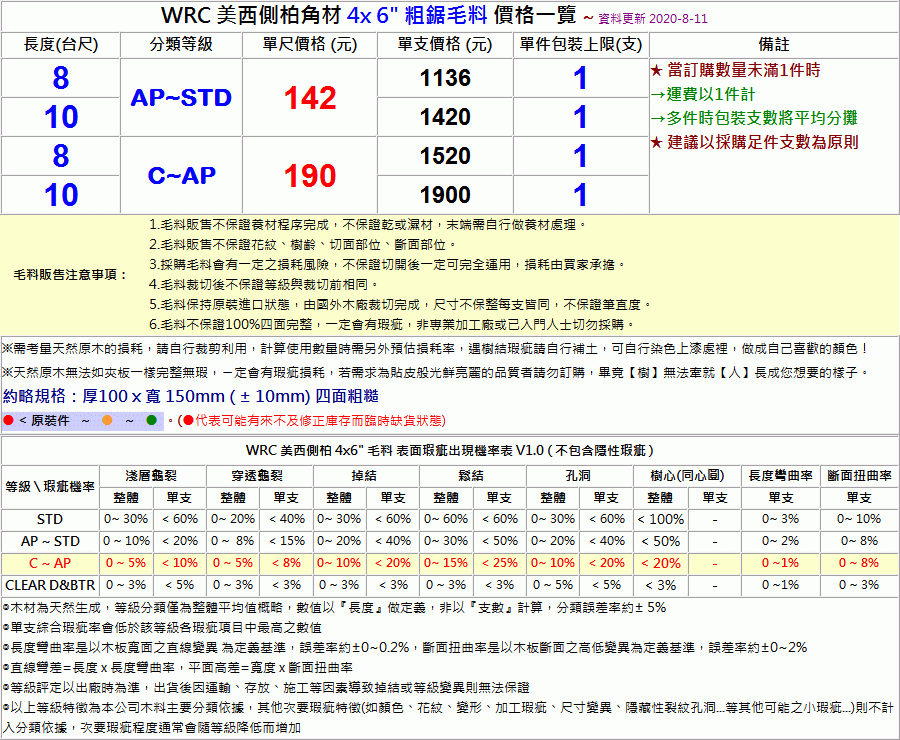
Task: Click the green dot in the stock legend
Action: coord(152,421)
